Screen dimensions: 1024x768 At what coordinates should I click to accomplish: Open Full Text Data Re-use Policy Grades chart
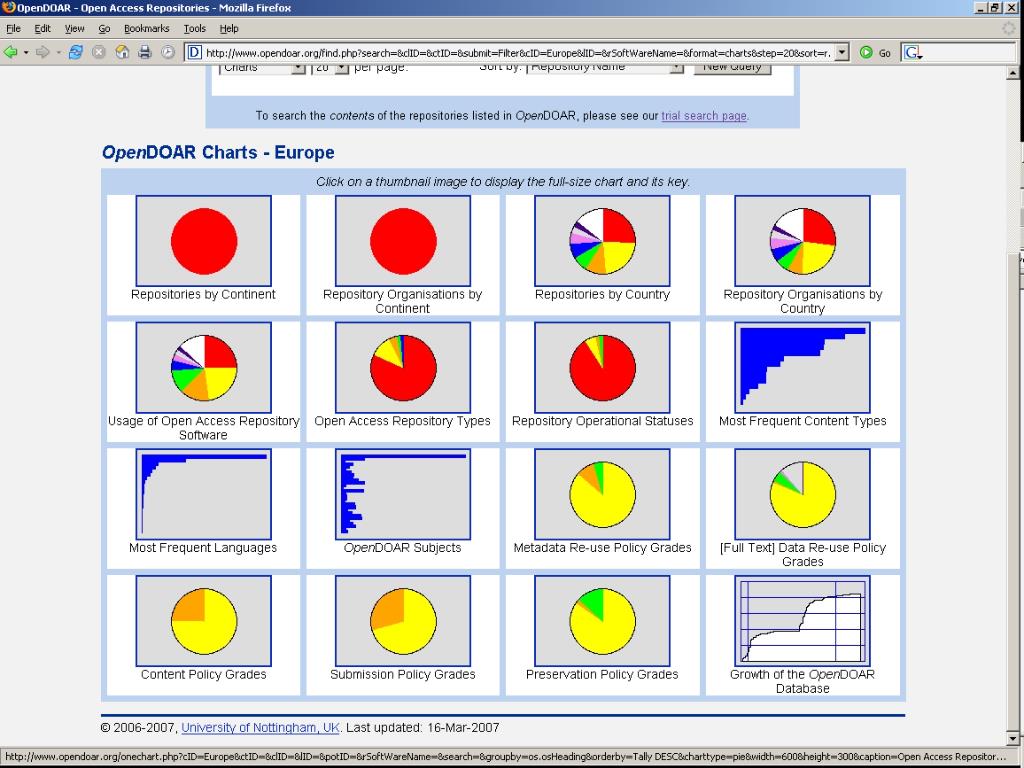[802, 494]
